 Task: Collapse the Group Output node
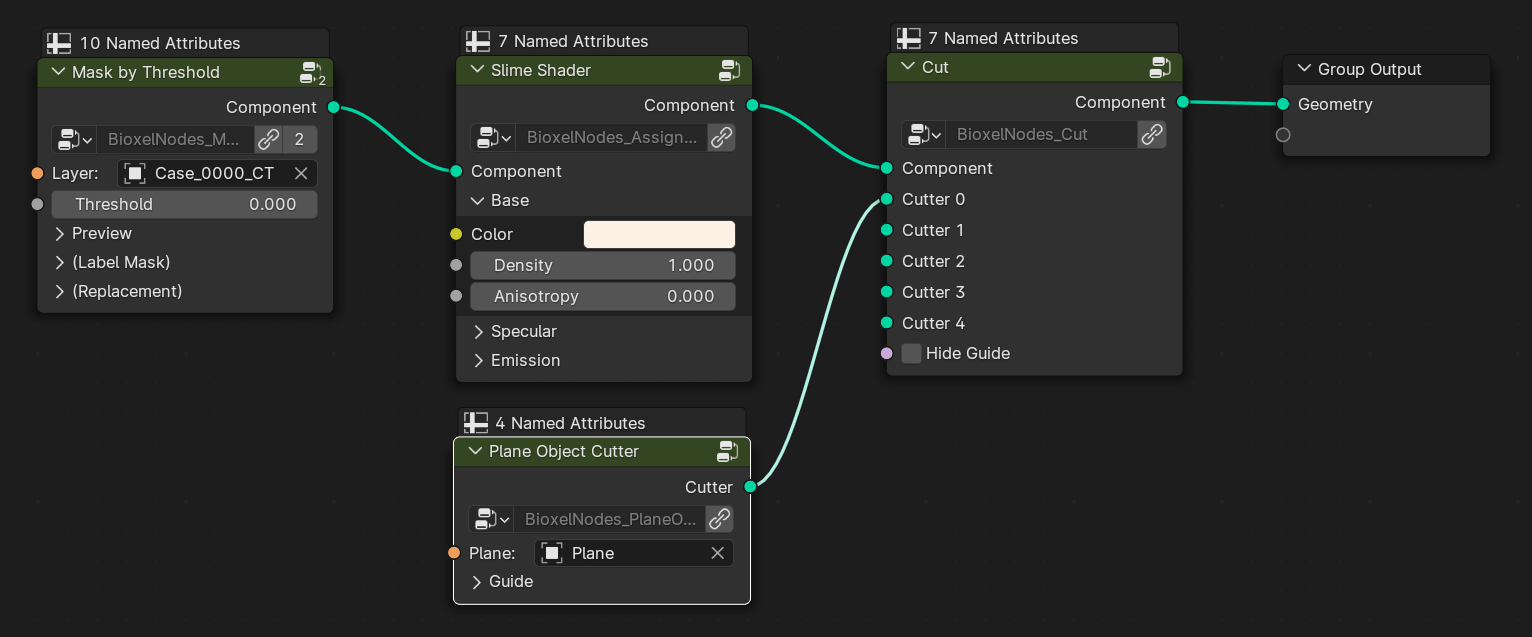[1303, 69]
